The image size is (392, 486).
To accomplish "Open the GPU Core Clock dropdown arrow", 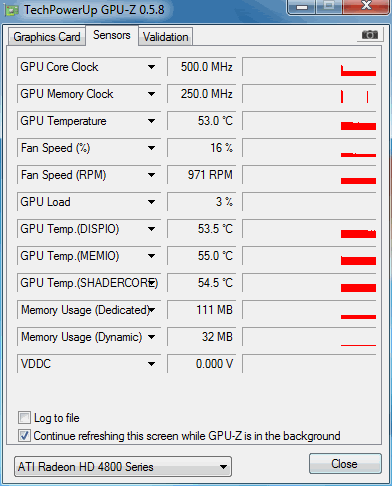I will point(151,67).
